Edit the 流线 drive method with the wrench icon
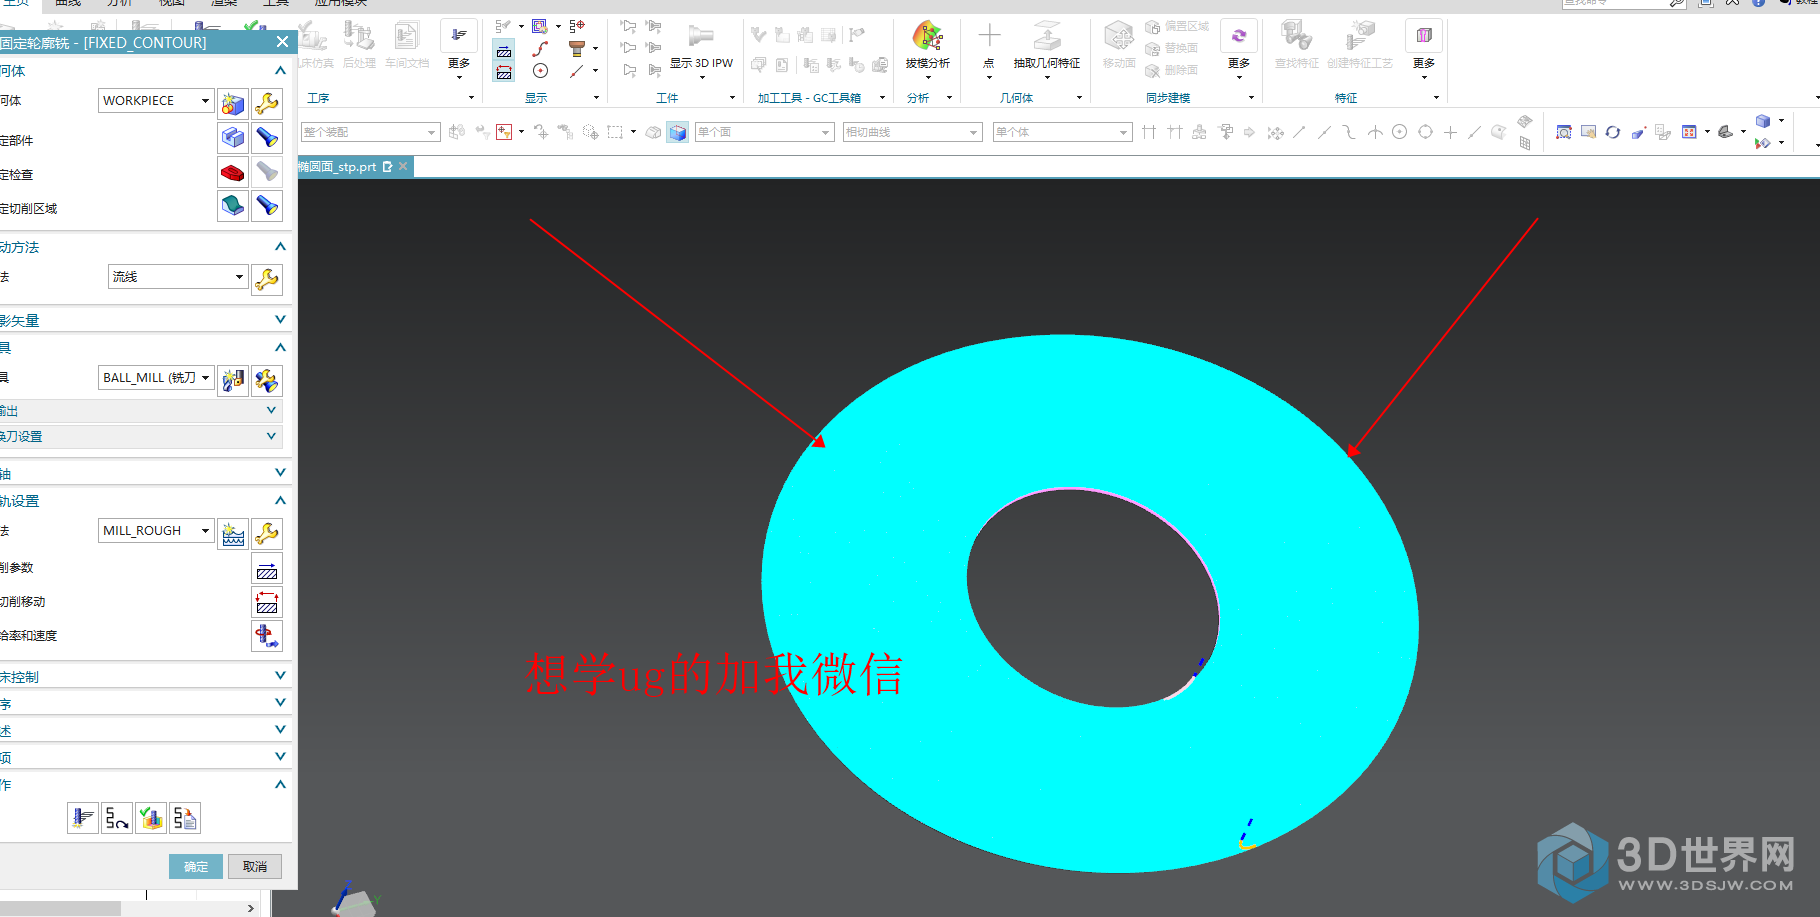This screenshot has width=1820, height=917. (x=267, y=279)
